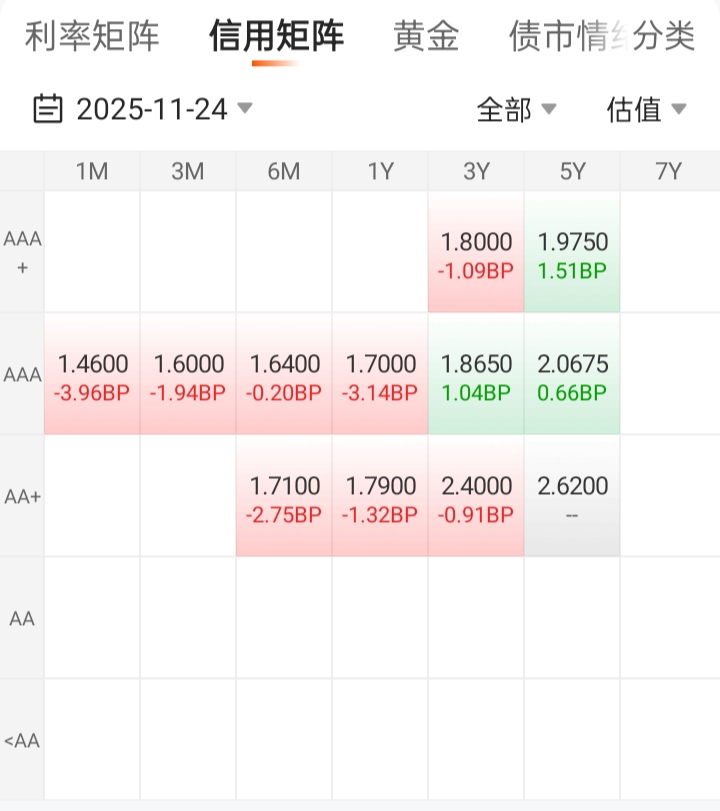The image size is (720, 811).
Task: Select the AAA 3M cell showing 1.6000
Action: click(188, 377)
